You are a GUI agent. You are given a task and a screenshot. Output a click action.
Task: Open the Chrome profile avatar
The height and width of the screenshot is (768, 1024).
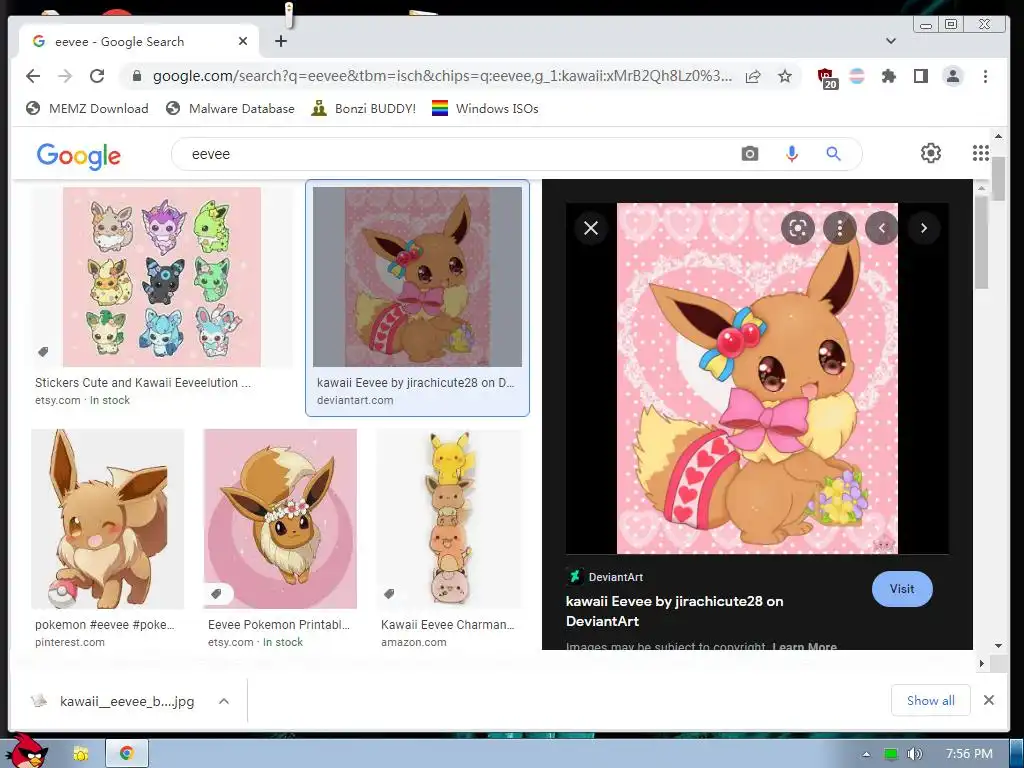953,76
